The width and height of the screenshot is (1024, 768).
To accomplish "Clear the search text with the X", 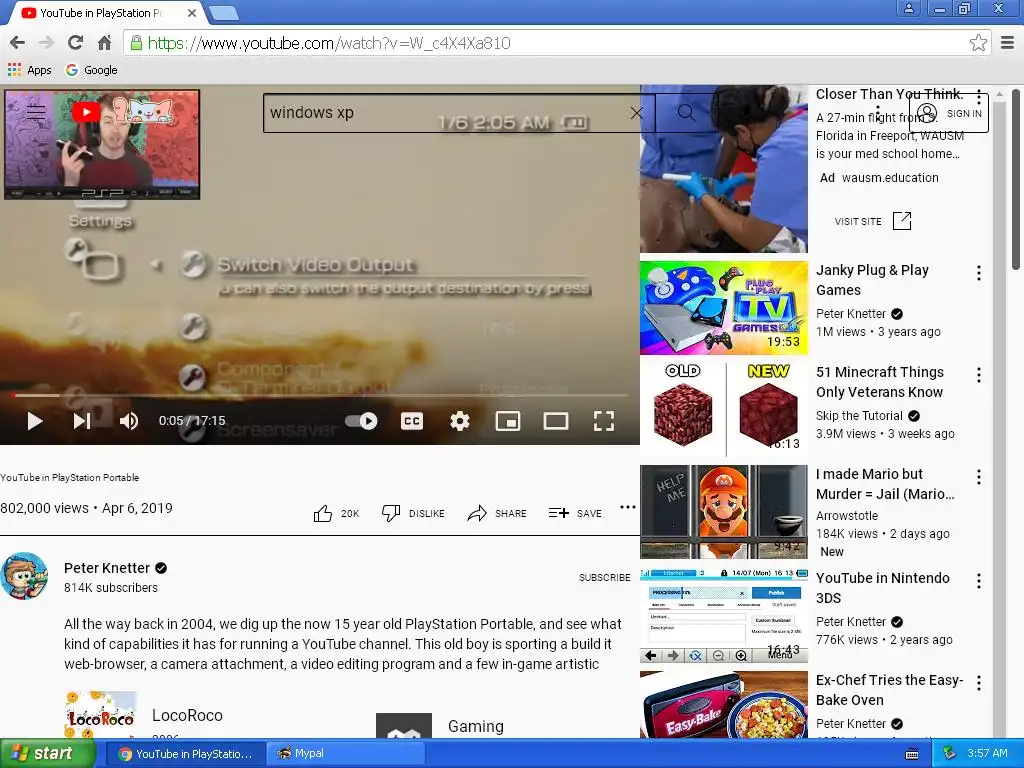I will 637,112.
